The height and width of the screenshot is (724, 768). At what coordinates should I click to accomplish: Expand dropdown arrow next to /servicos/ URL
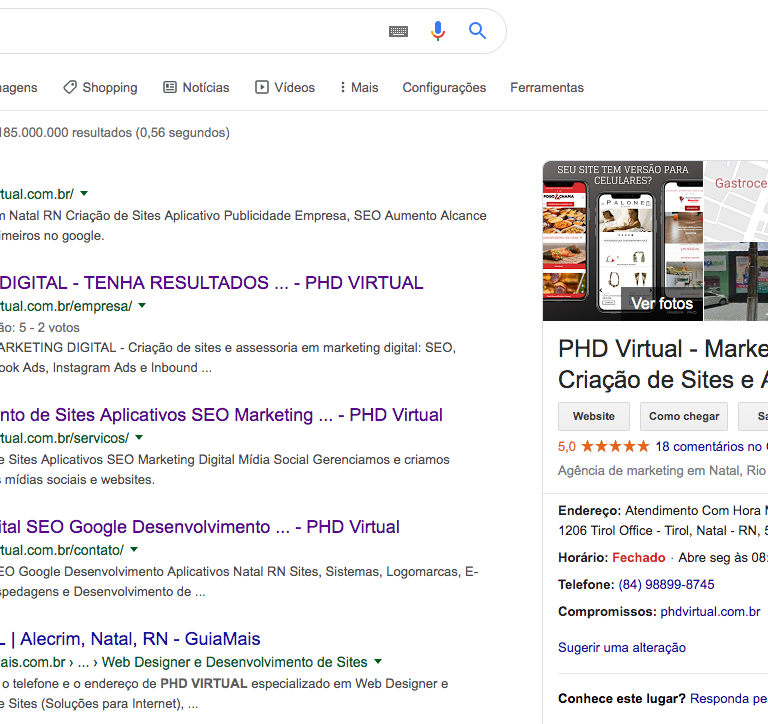(139, 437)
